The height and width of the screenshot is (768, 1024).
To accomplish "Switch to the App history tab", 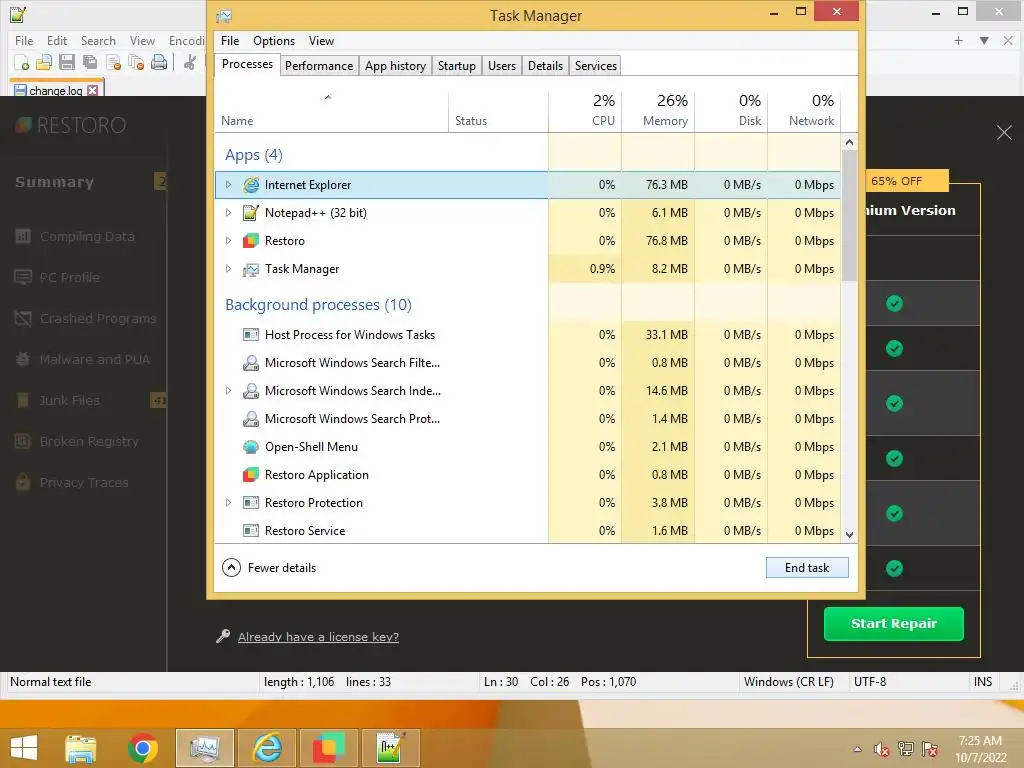I will click(395, 65).
